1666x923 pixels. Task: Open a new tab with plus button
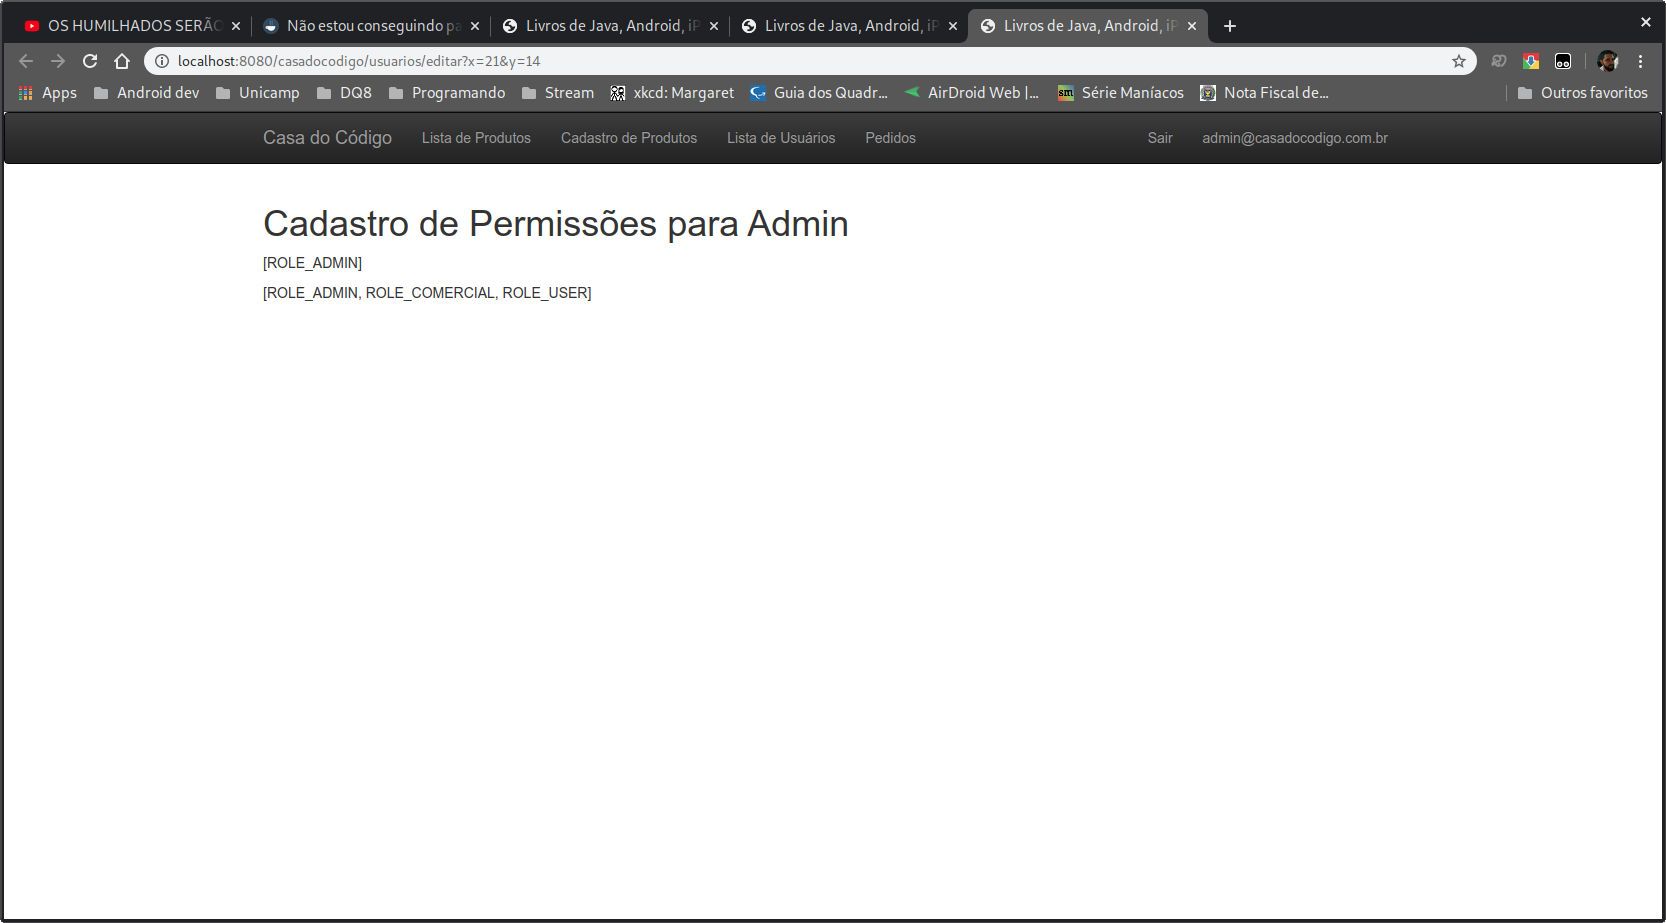pyautogui.click(x=1230, y=26)
